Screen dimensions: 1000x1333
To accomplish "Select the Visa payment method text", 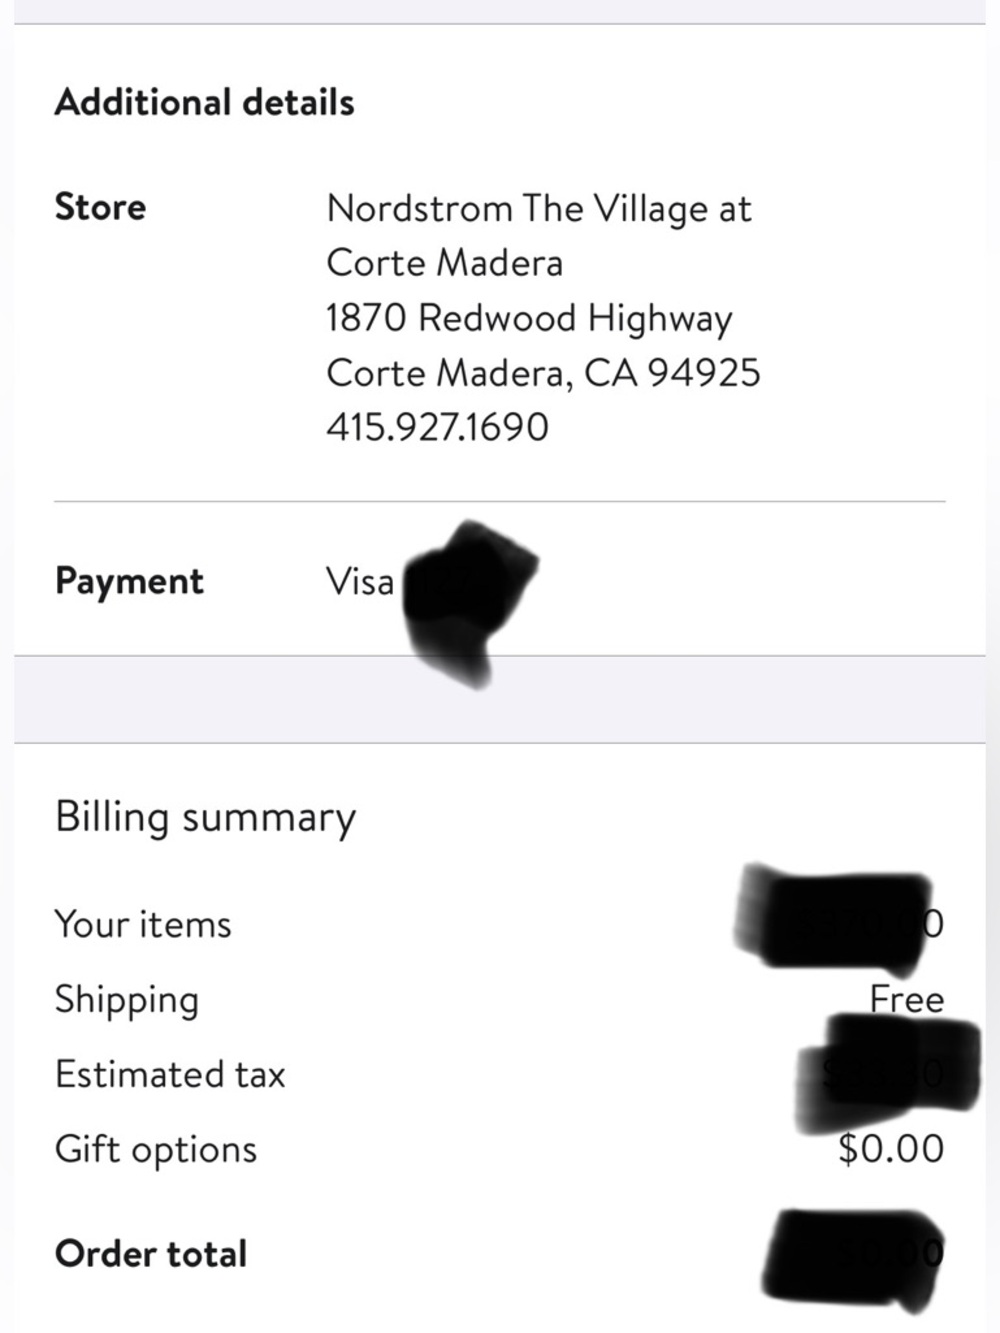I will tap(360, 581).
